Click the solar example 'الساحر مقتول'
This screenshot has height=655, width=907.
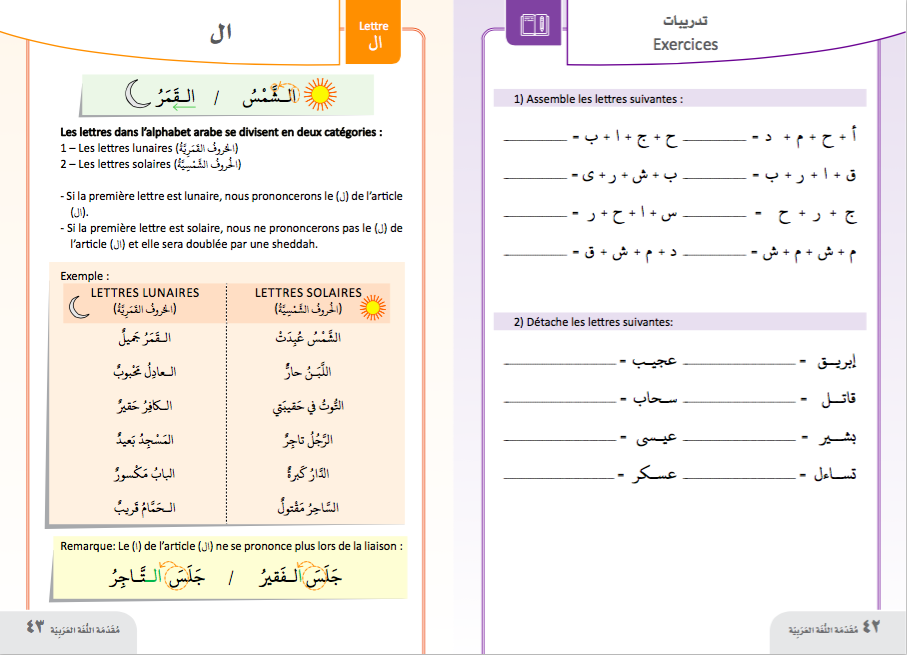[x=308, y=507]
